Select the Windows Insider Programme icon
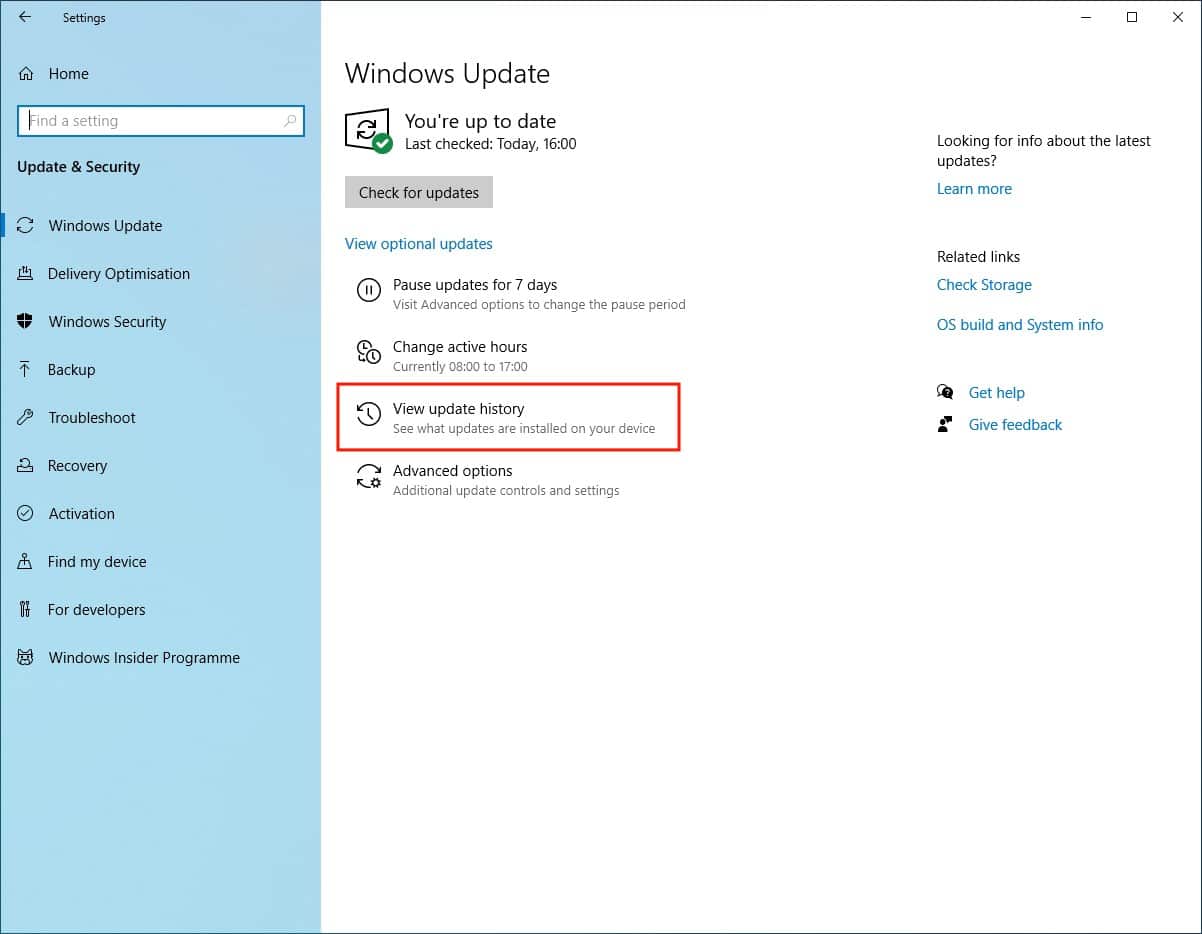 (26, 657)
